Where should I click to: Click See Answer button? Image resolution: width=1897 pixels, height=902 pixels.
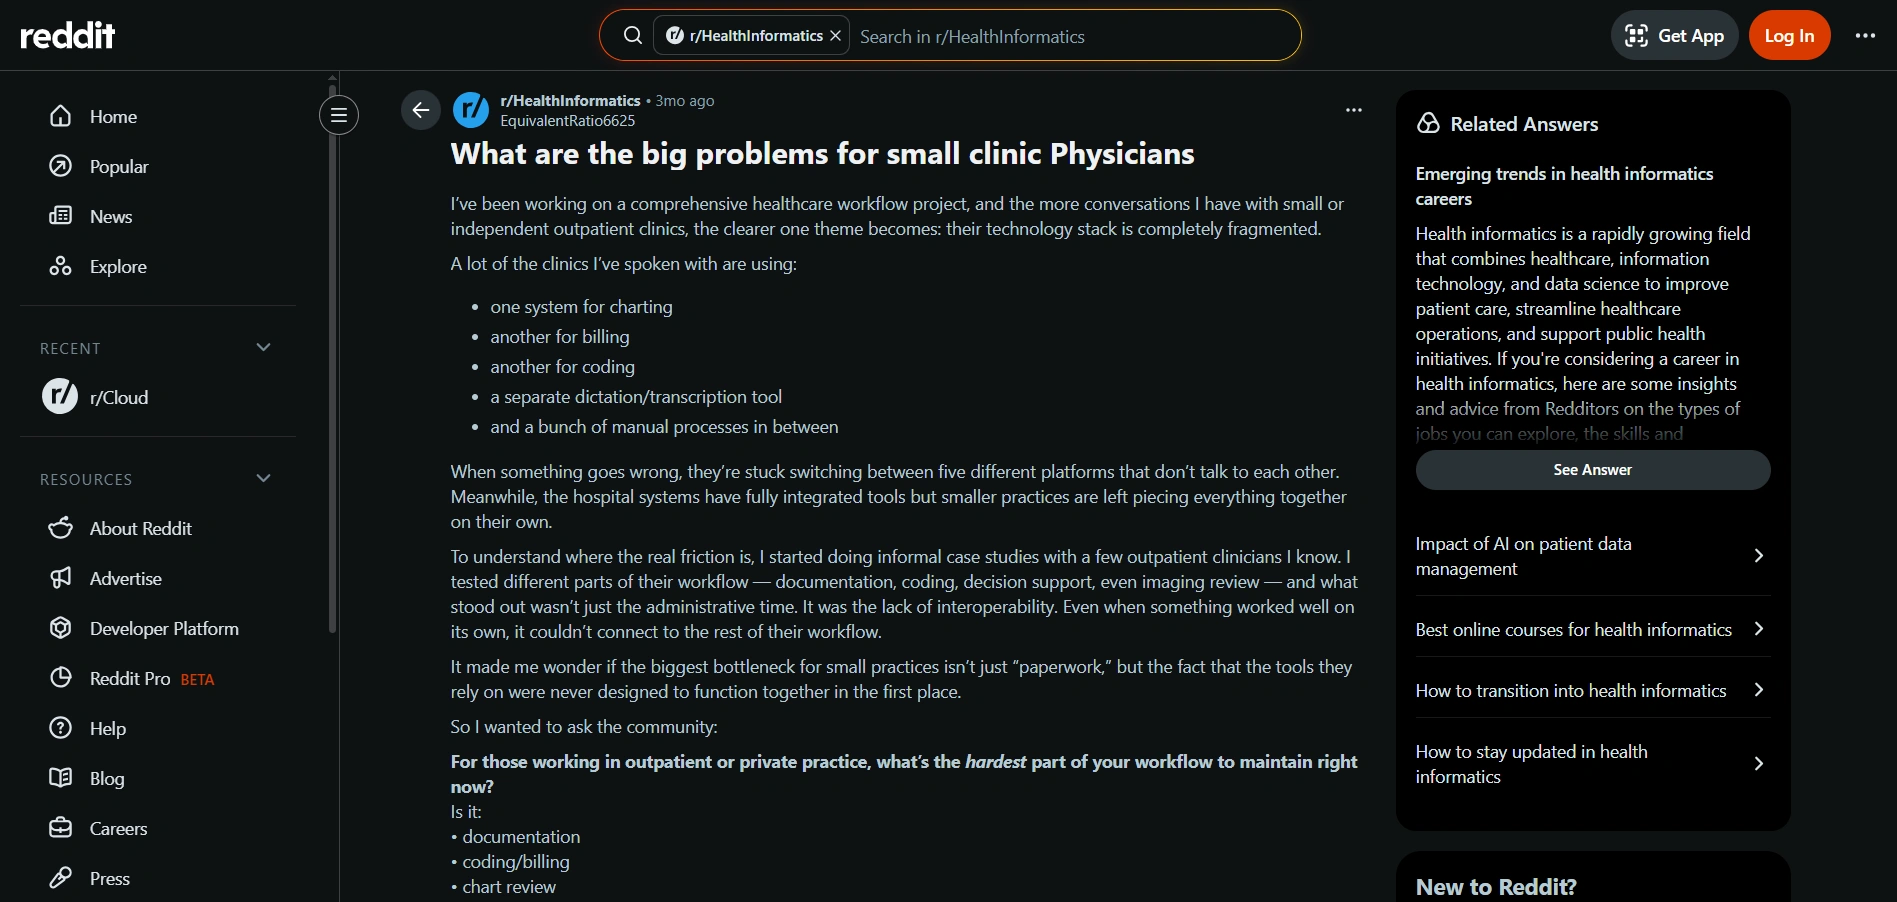1592,470
